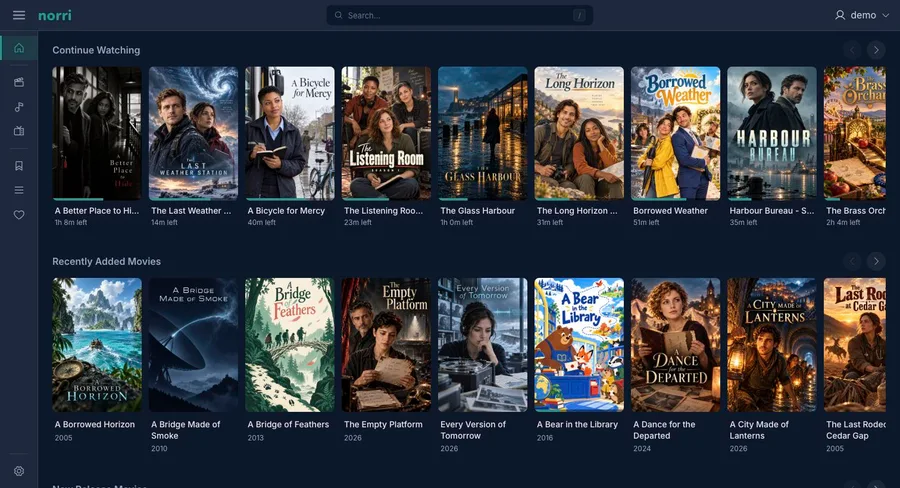The height and width of the screenshot is (488, 900).
Task: Resume The Glass Harbour poster
Action: point(483,133)
